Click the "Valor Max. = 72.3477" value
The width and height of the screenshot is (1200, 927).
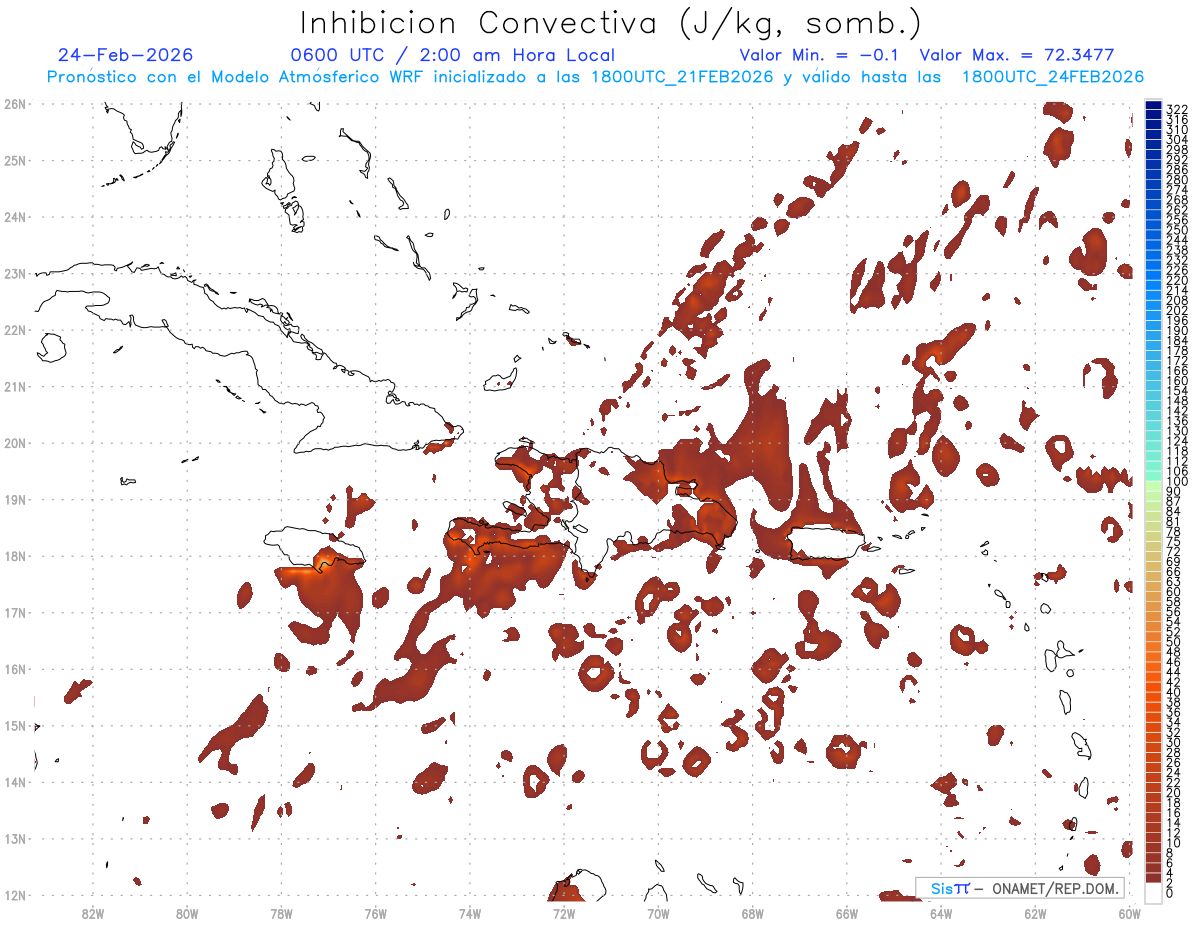click(1016, 55)
